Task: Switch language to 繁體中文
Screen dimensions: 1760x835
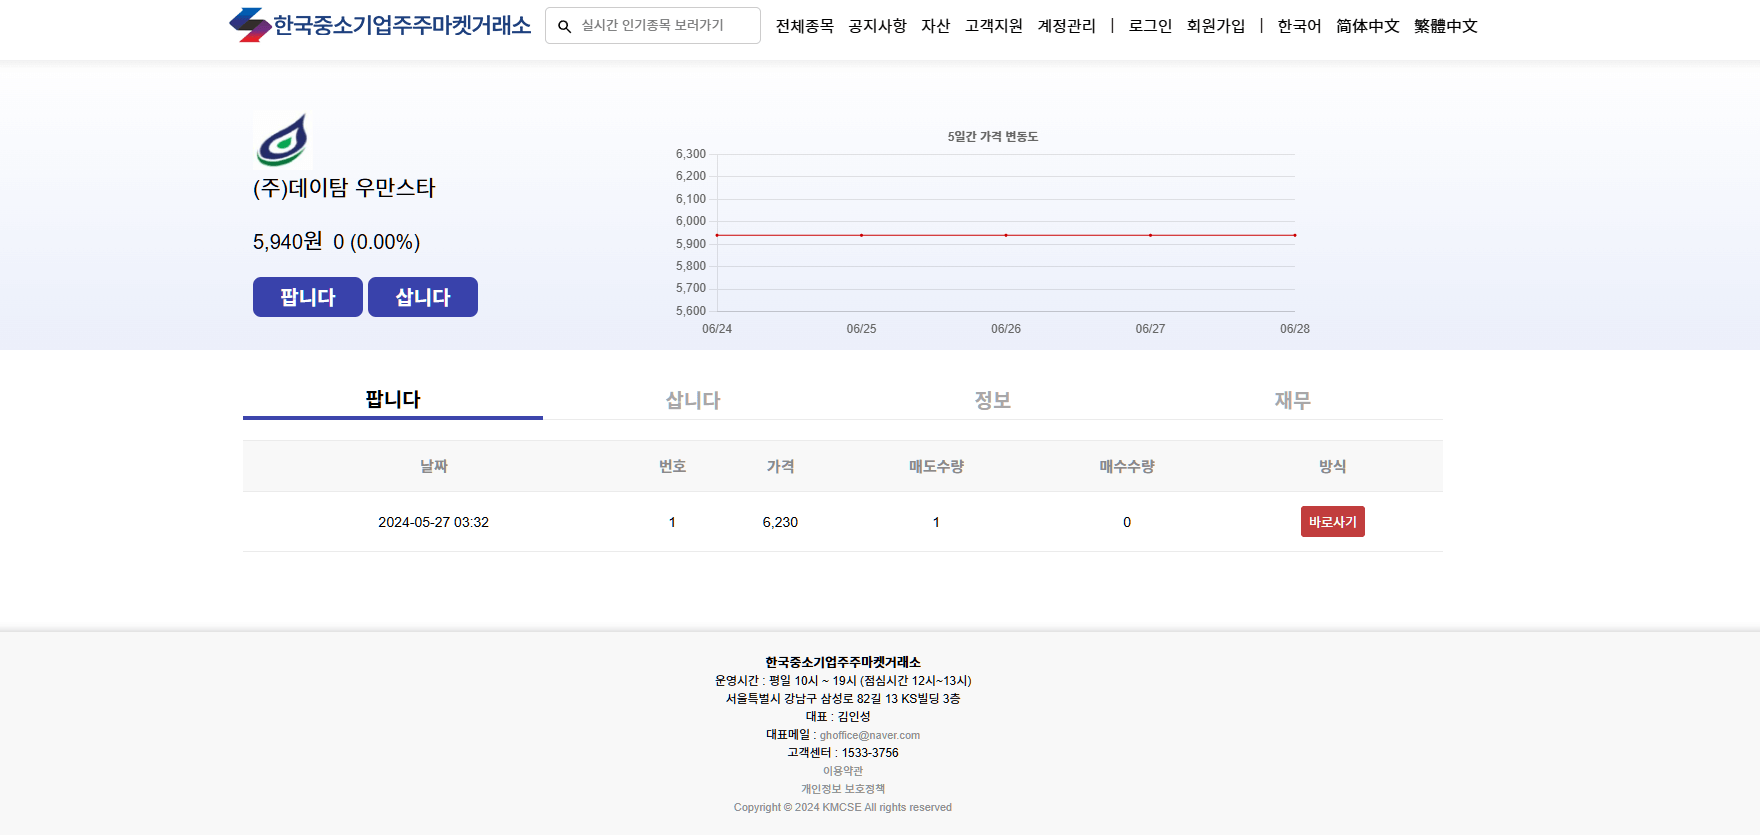Action: pos(1445,26)
